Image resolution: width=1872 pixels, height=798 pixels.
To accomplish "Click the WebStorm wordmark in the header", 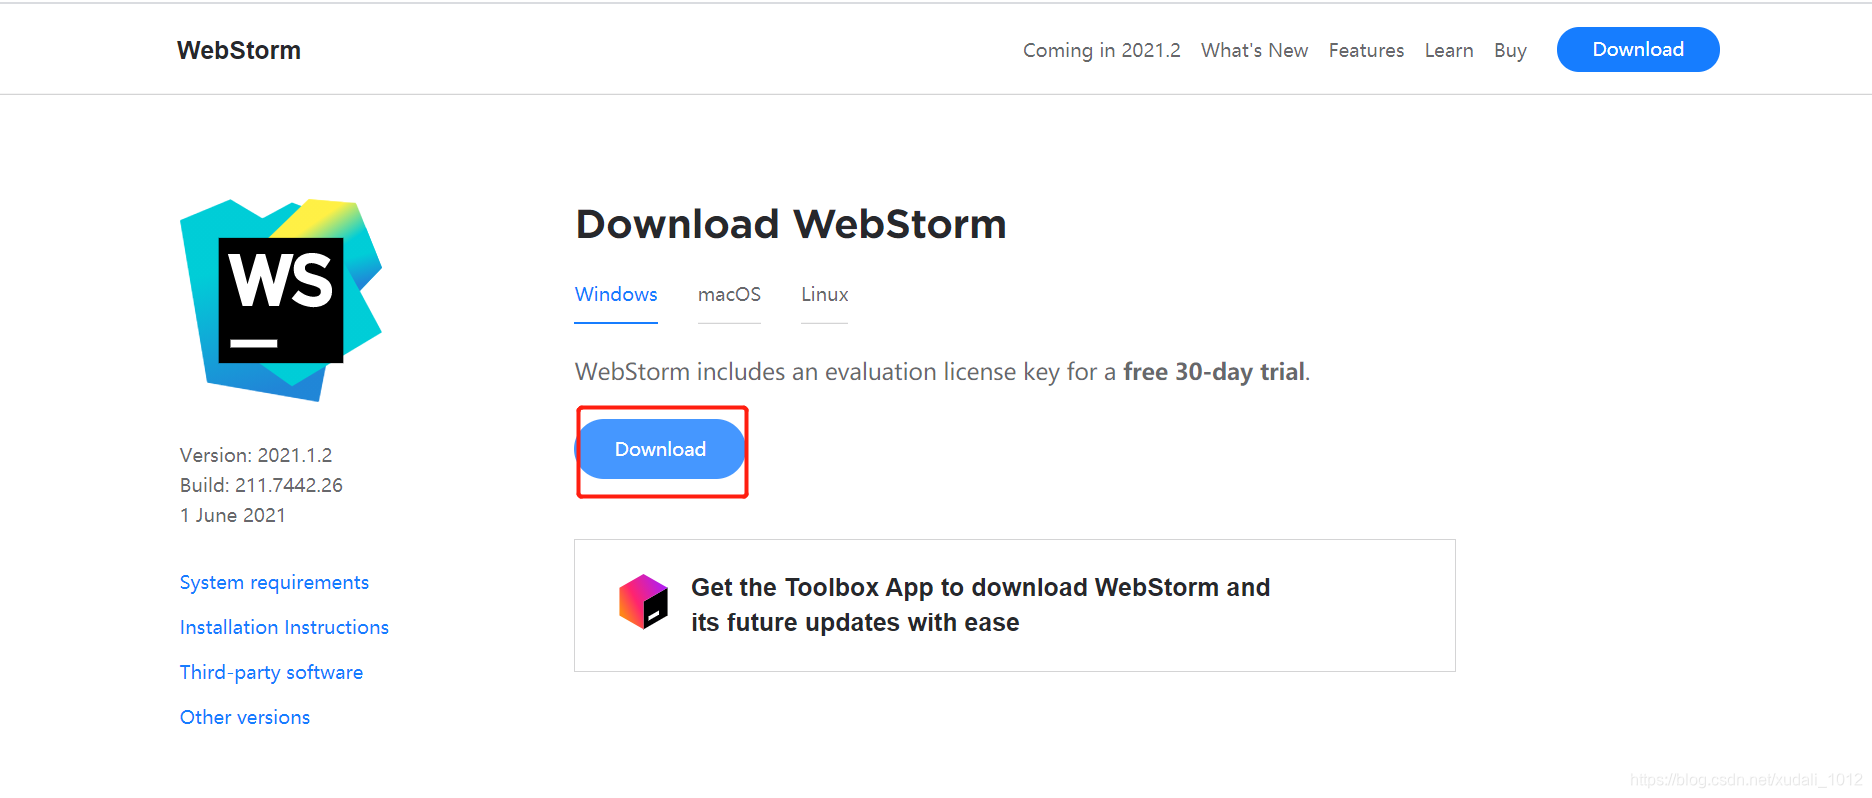I will (238, 49).
